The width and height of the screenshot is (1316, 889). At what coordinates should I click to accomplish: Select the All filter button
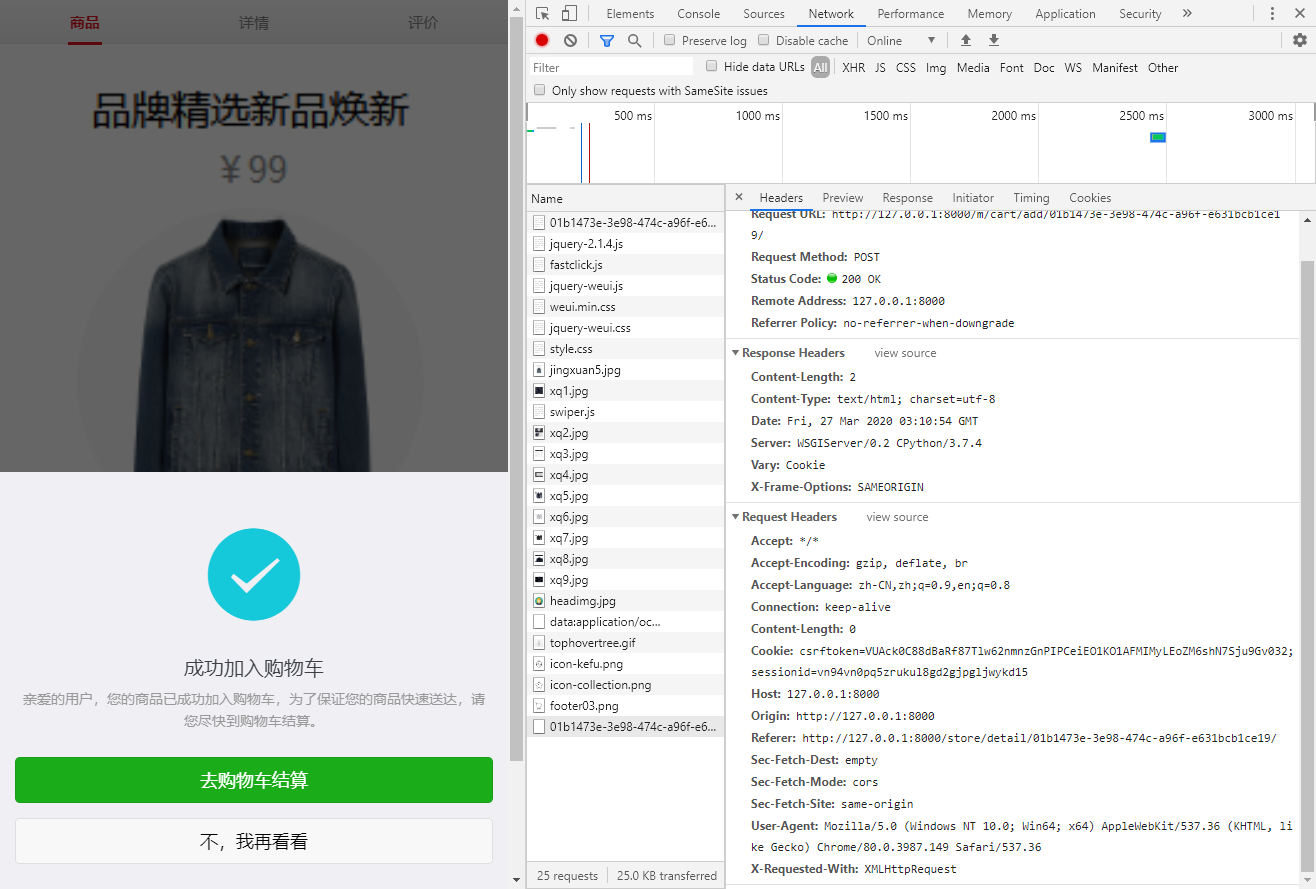[820, 68]
